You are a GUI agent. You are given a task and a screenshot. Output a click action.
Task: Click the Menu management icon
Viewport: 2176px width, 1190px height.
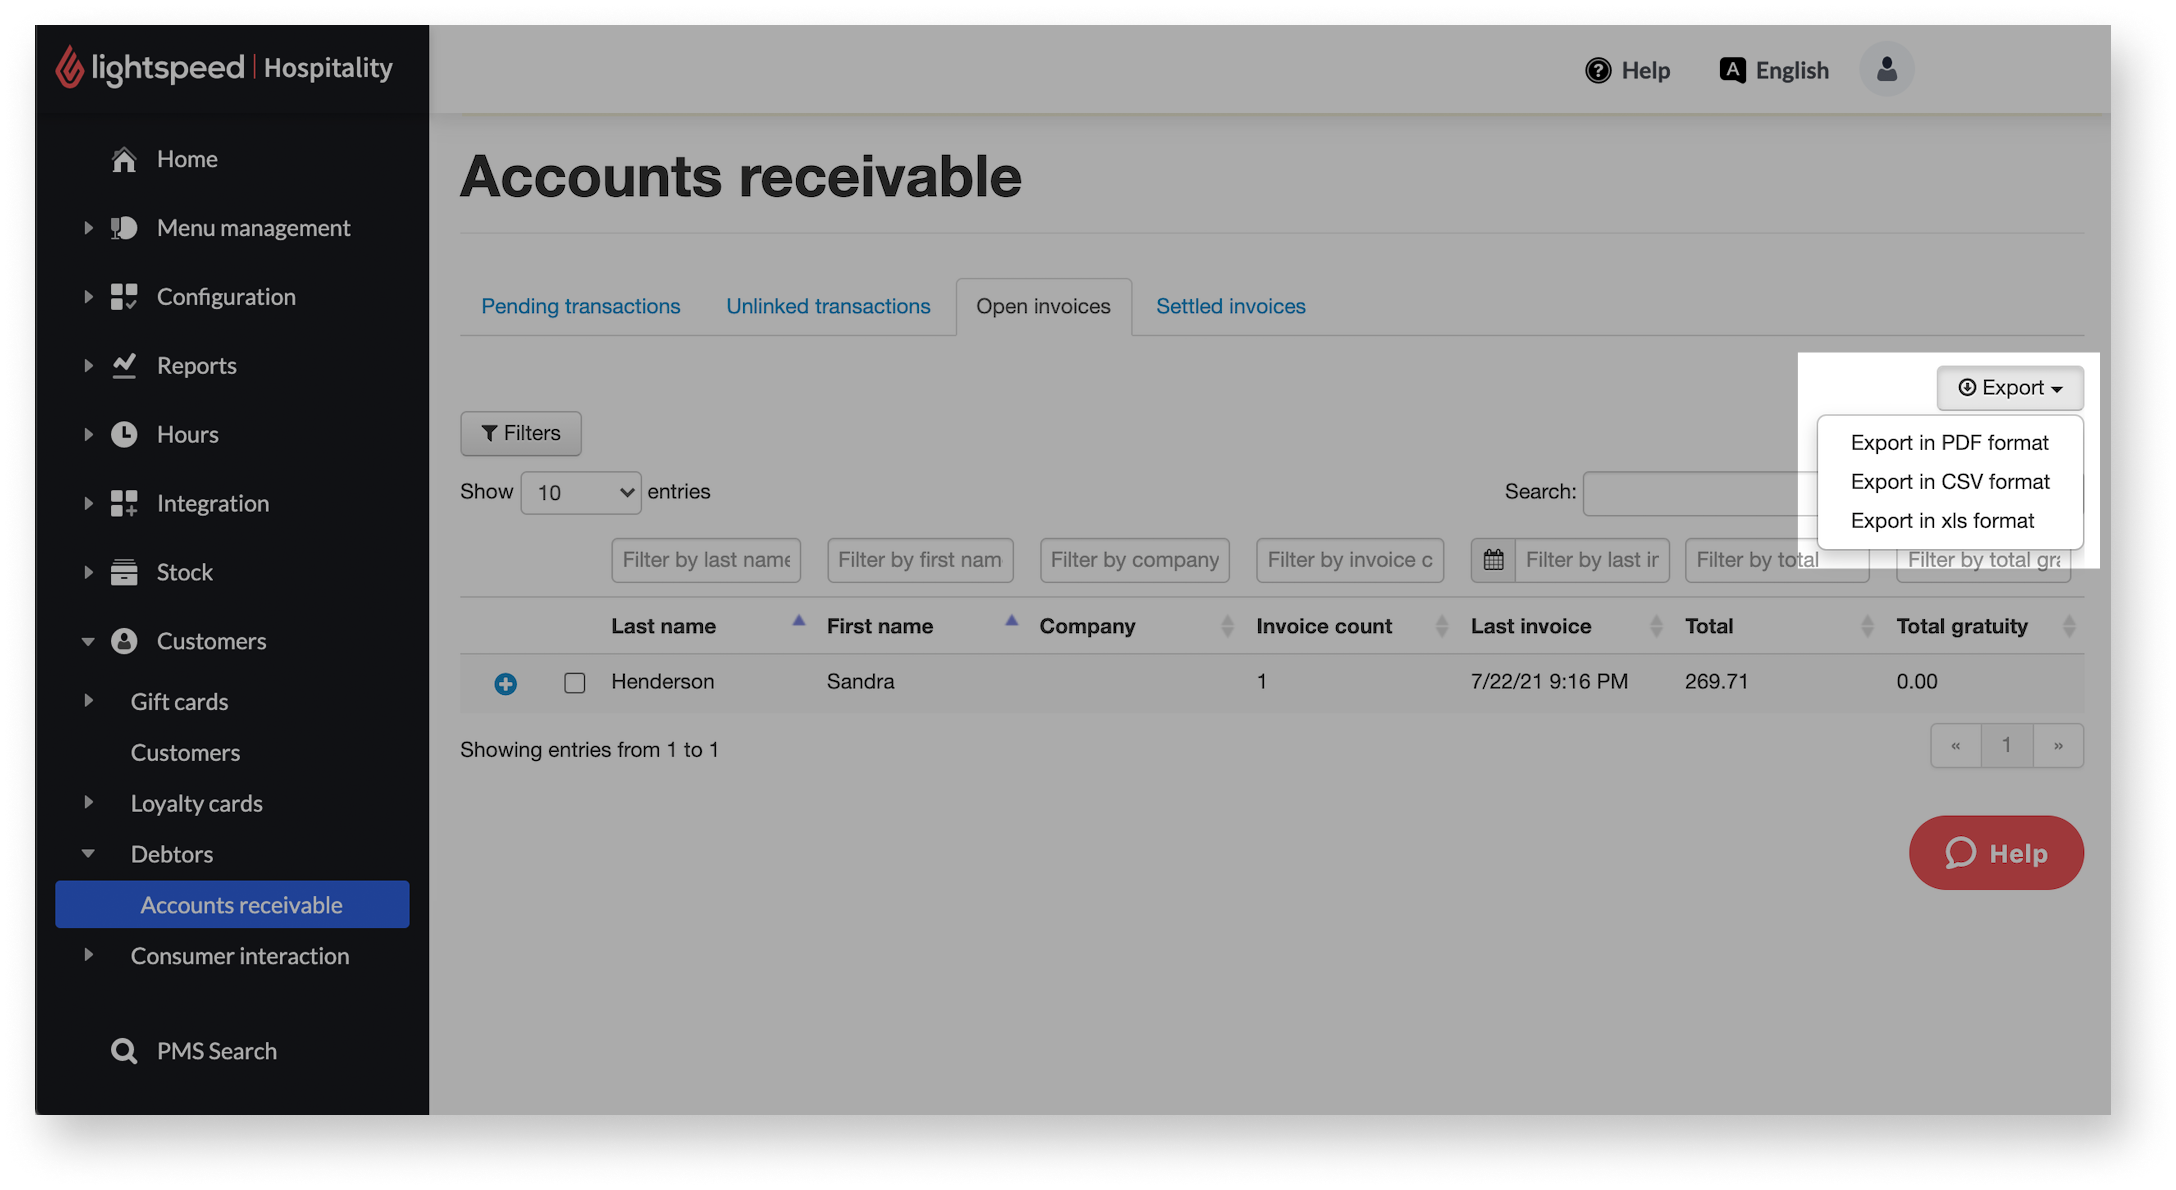(124, 228)
